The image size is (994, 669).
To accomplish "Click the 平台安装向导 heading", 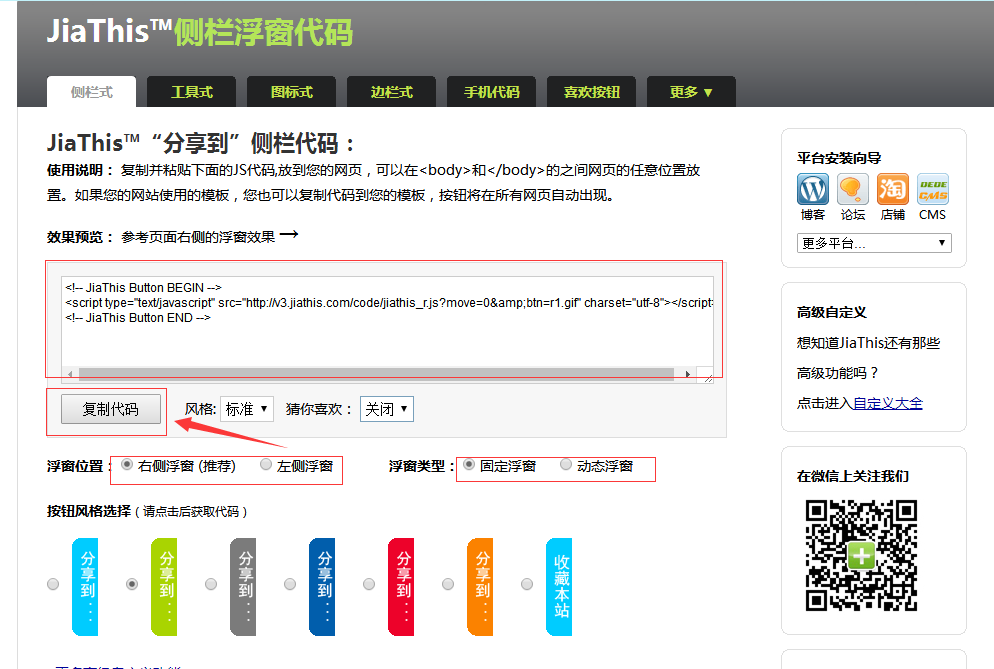I will click(839, 158).
